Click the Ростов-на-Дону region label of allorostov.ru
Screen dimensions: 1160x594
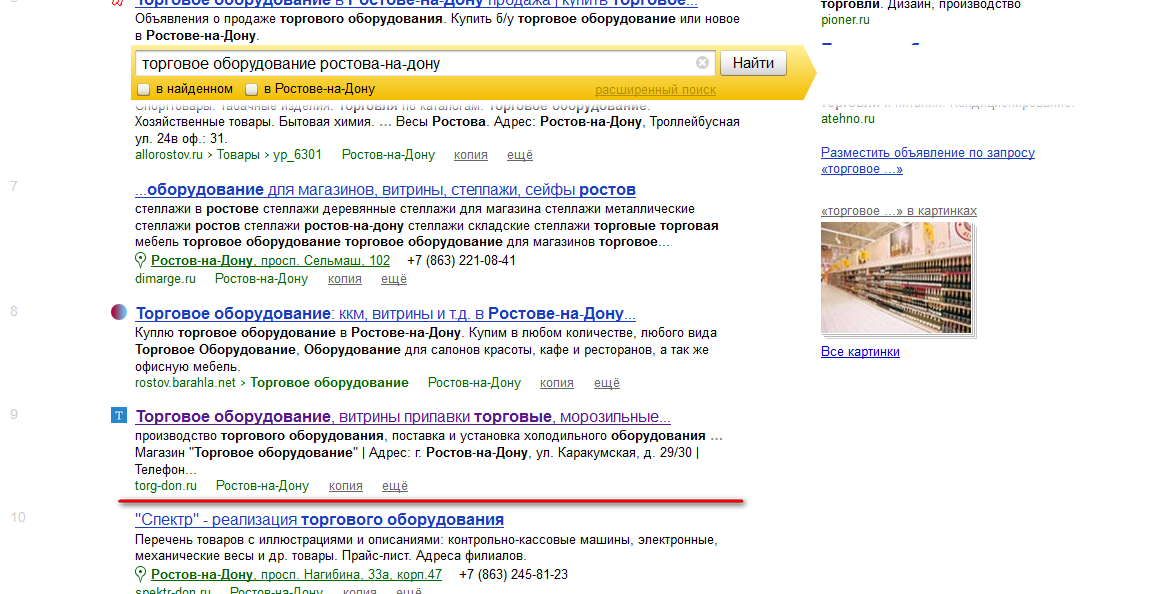pyautogui.click(x=388, y=155)
